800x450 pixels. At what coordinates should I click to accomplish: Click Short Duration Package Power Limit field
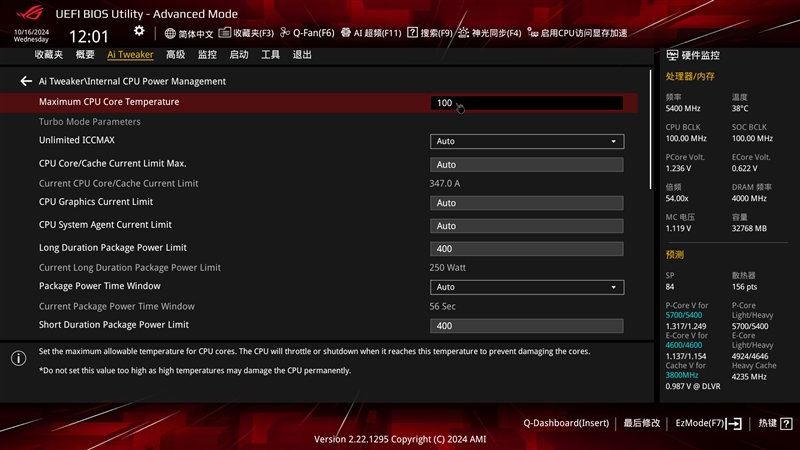(527, 326)
